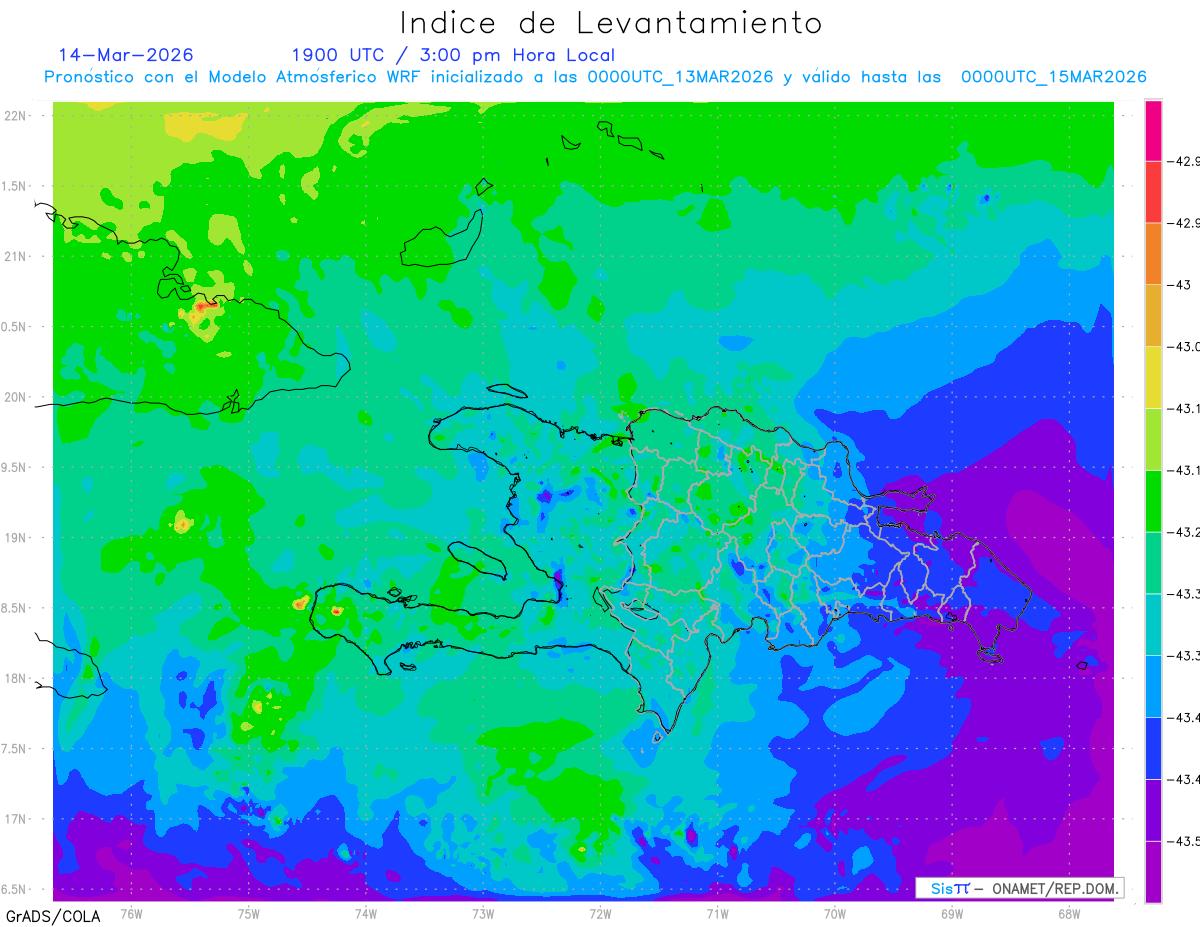The height and width of the screenshot is (927, 1200).
Task: Click the '18N' latitude label
Action: pyautogui.click(x=15, y=678)
